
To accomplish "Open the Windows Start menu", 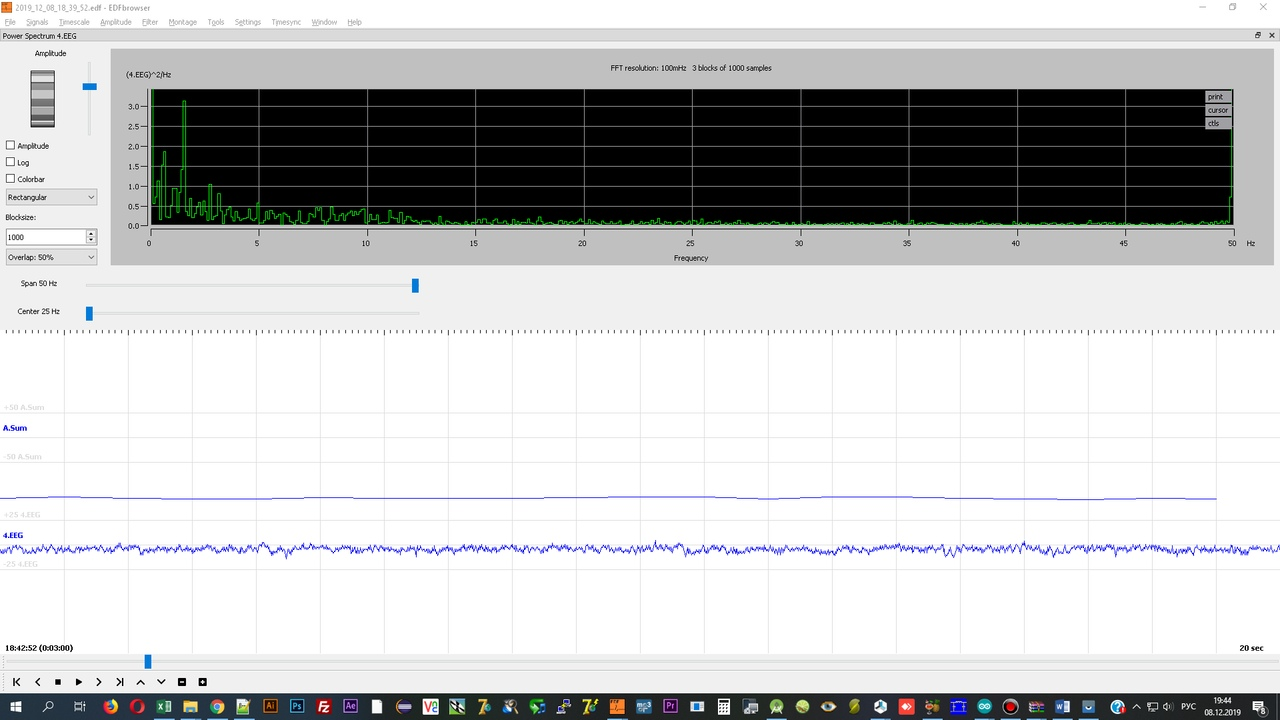I will click(16, 707).
